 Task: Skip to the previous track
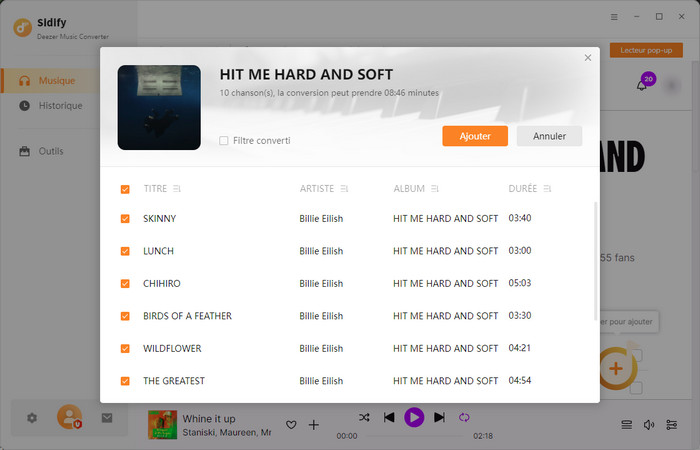point(389,417)
